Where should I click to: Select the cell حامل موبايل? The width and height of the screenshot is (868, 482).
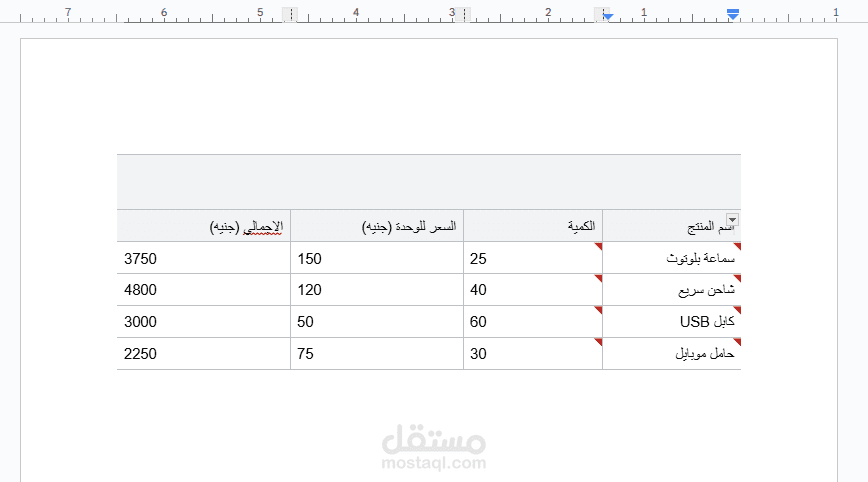(671, 354)
